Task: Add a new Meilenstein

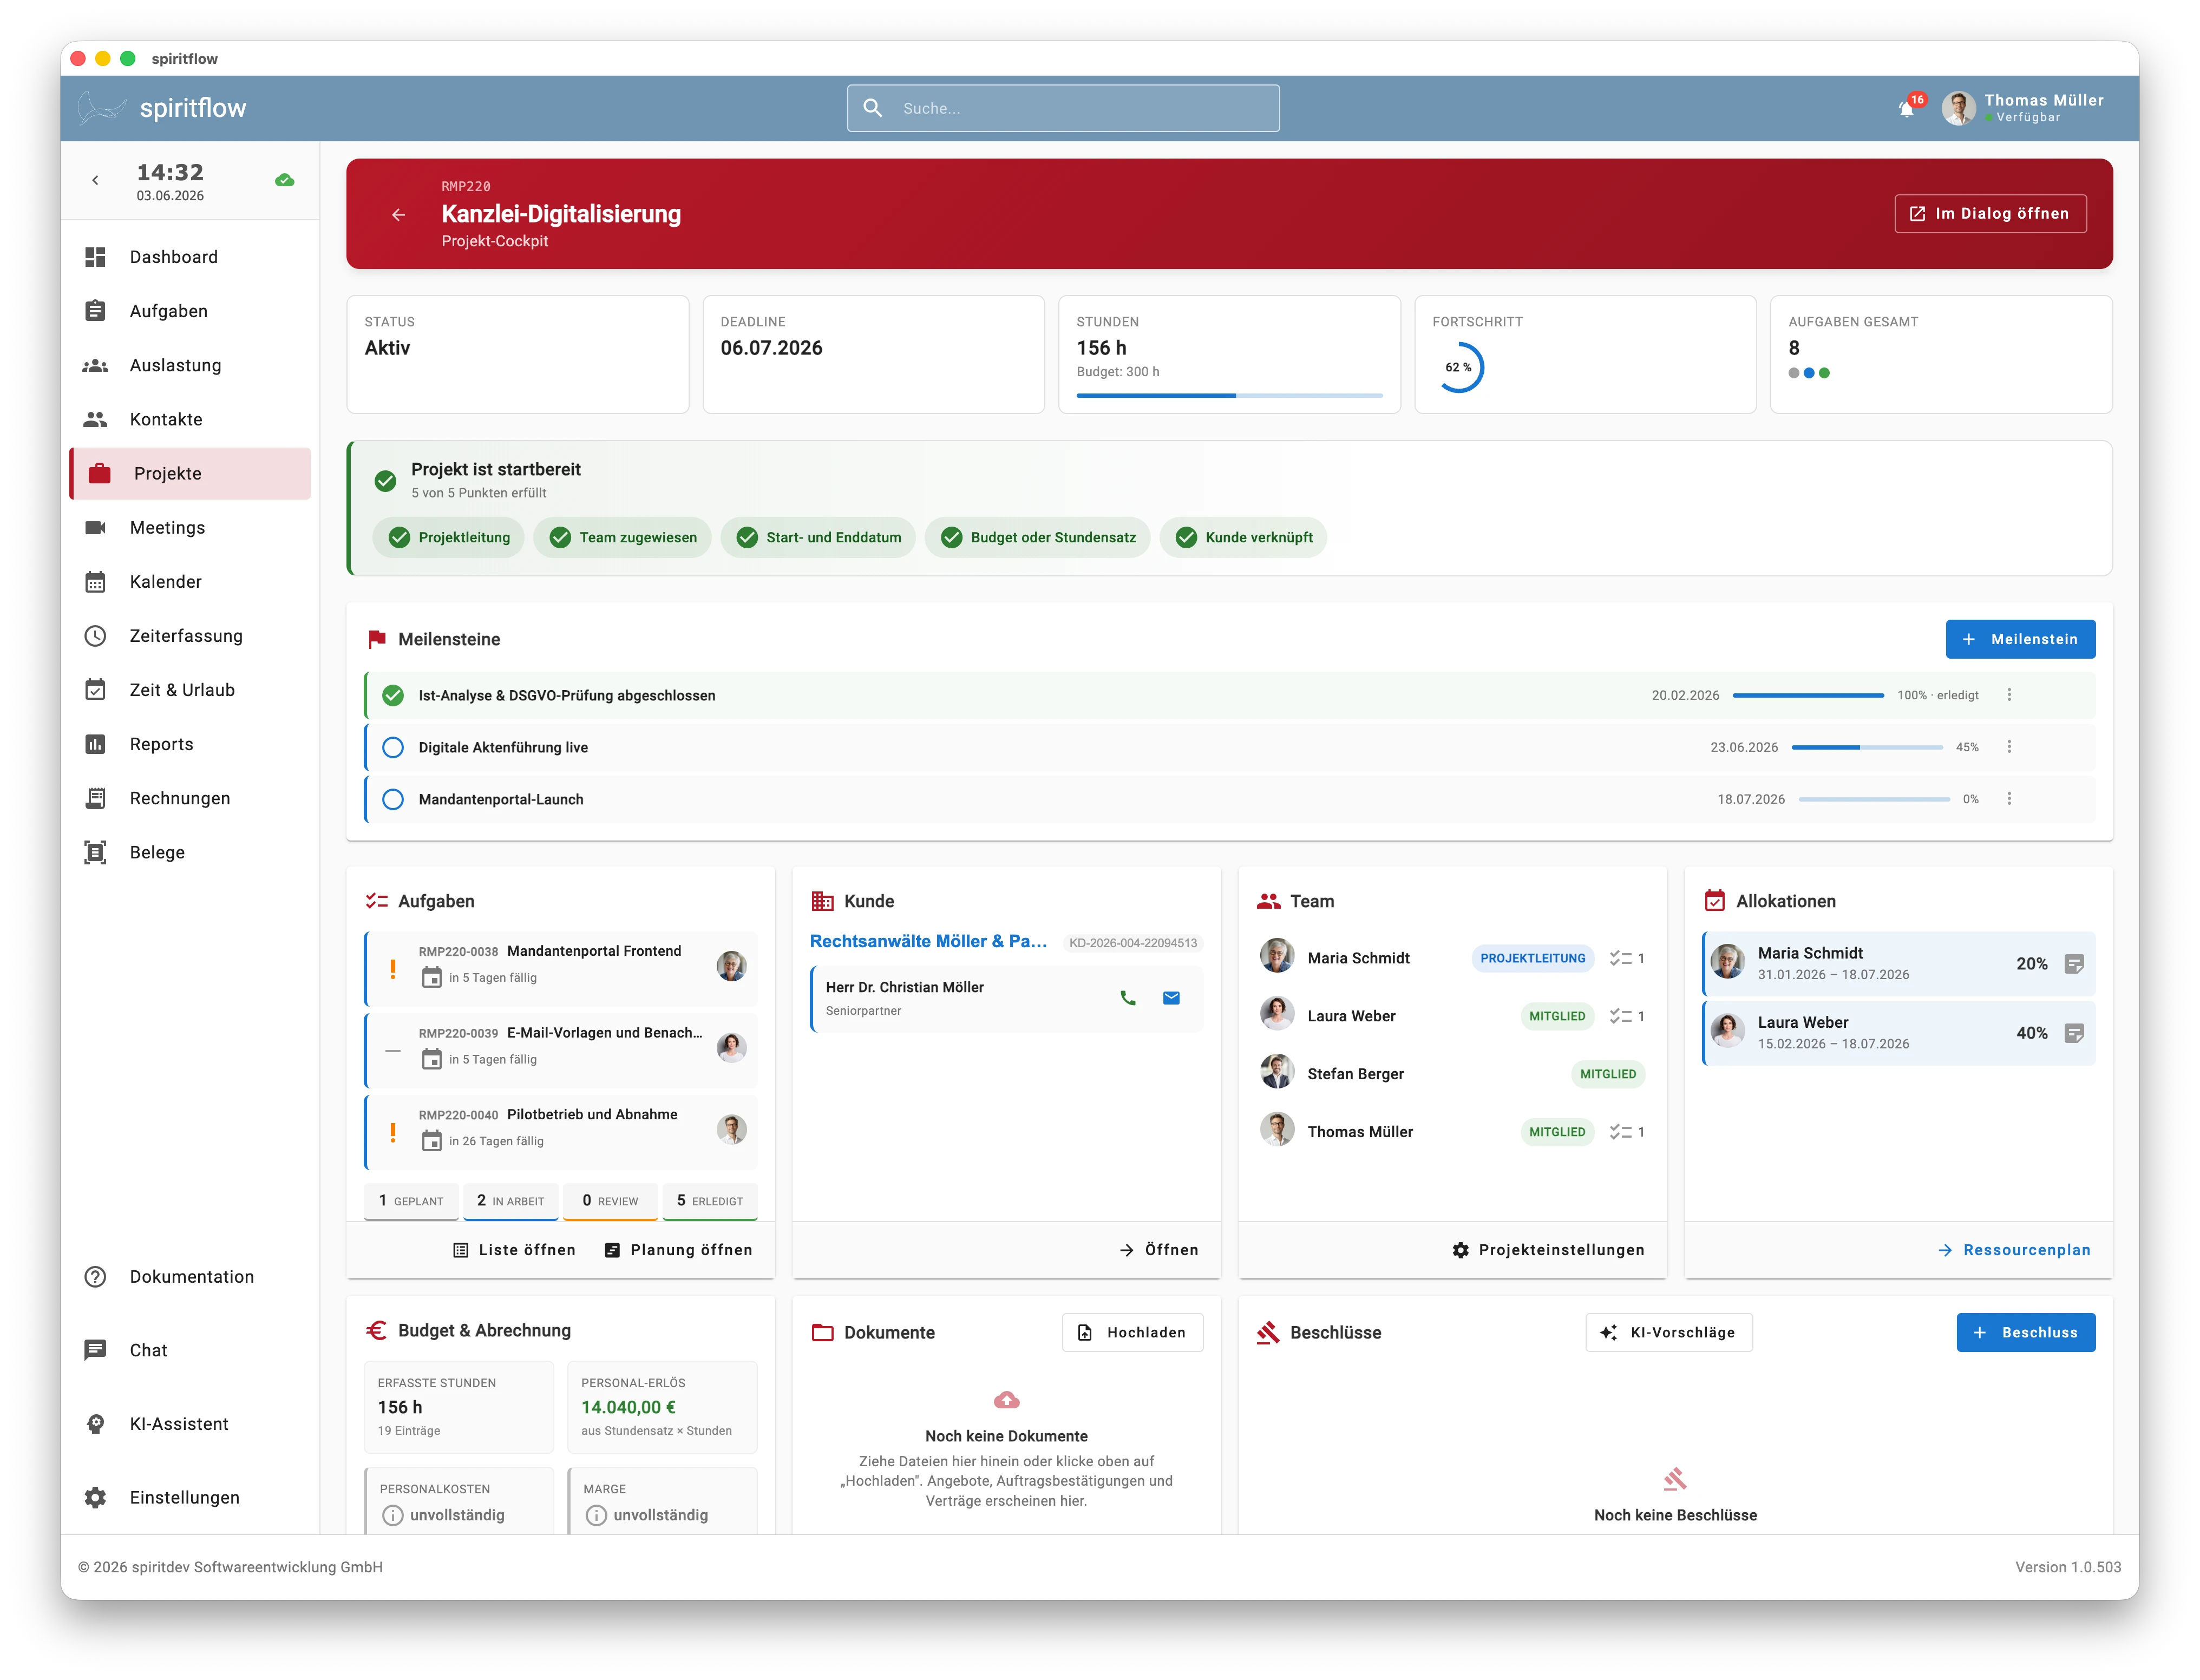Action: click(x=2020, y=639)
